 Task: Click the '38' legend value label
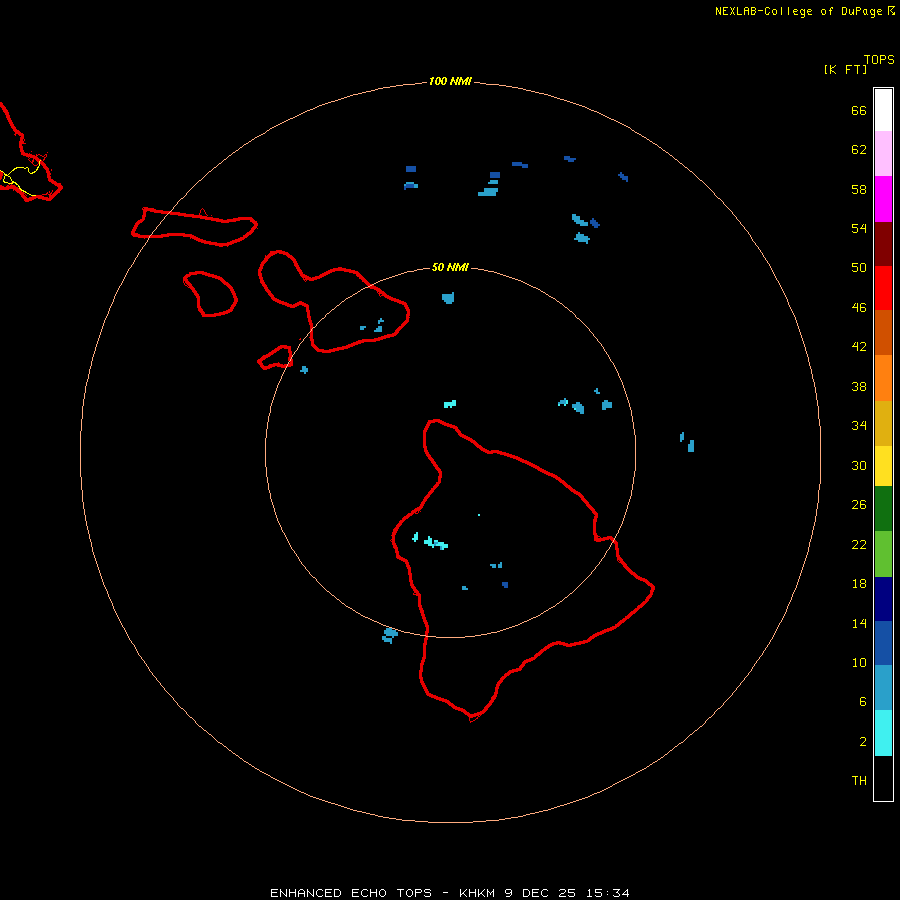(x=859, y=386)
